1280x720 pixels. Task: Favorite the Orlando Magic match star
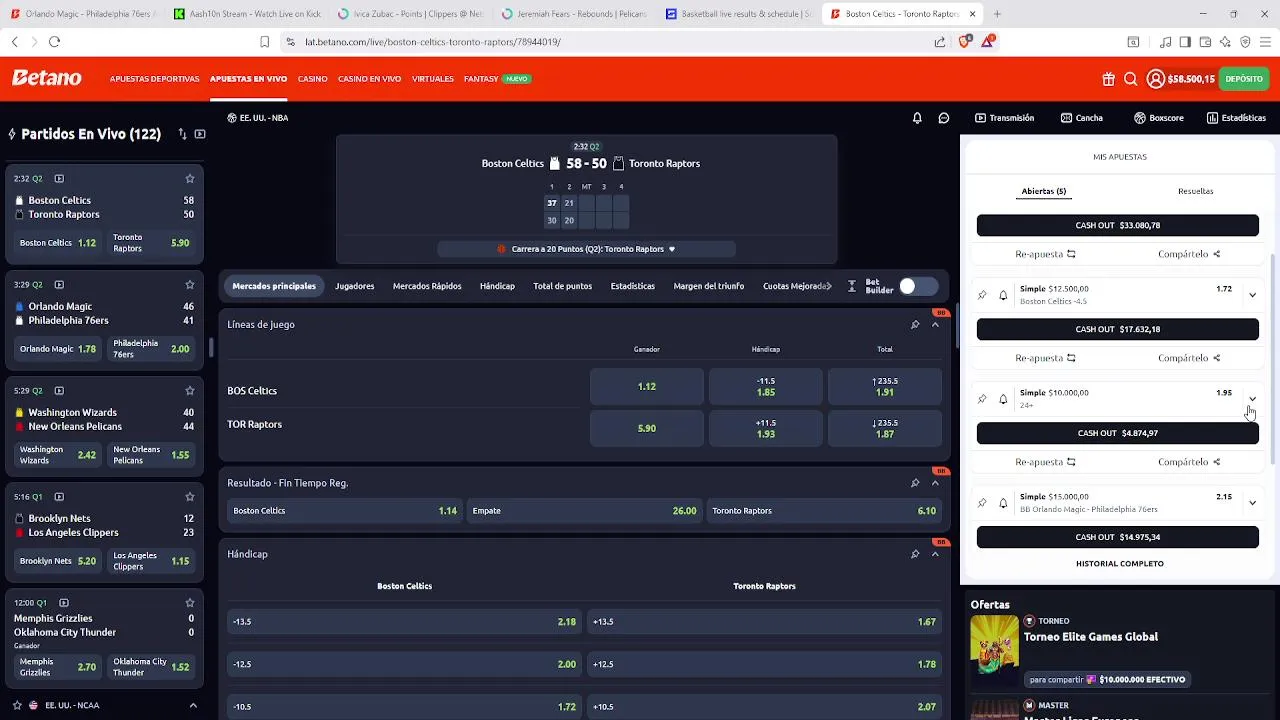point(189,285)
